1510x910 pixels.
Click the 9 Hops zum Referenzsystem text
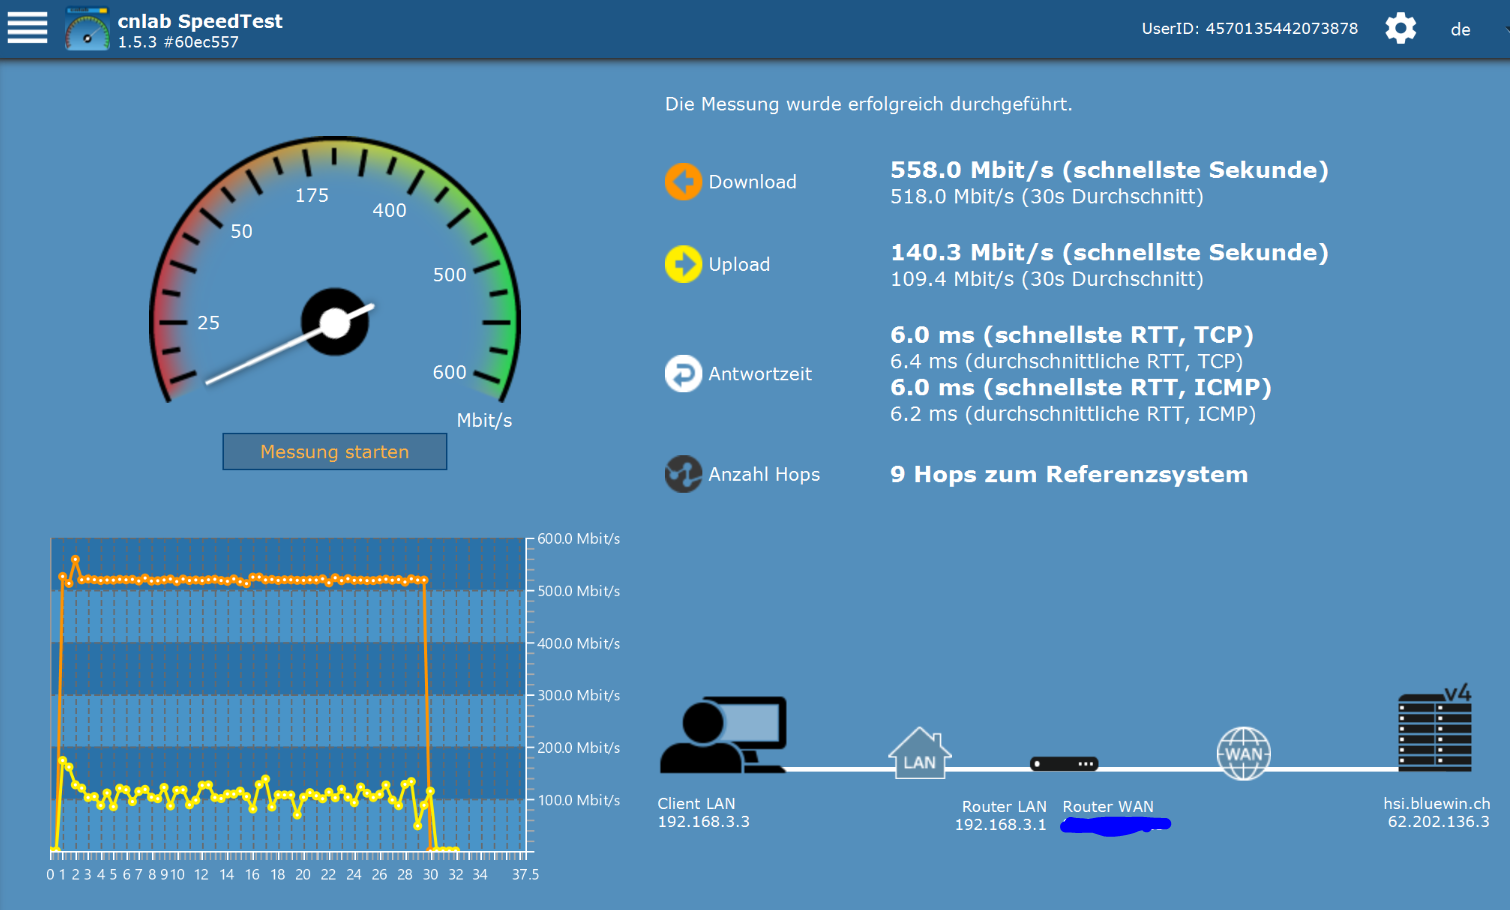1068,475
